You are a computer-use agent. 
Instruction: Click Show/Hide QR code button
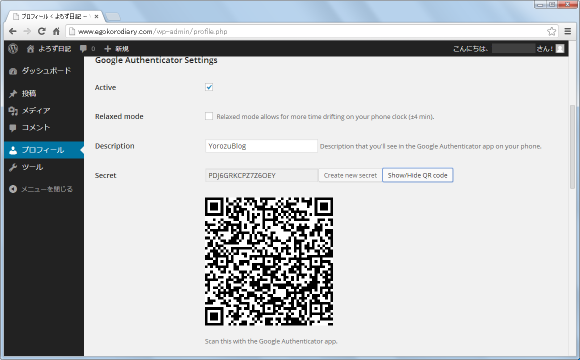click(417, 175)
